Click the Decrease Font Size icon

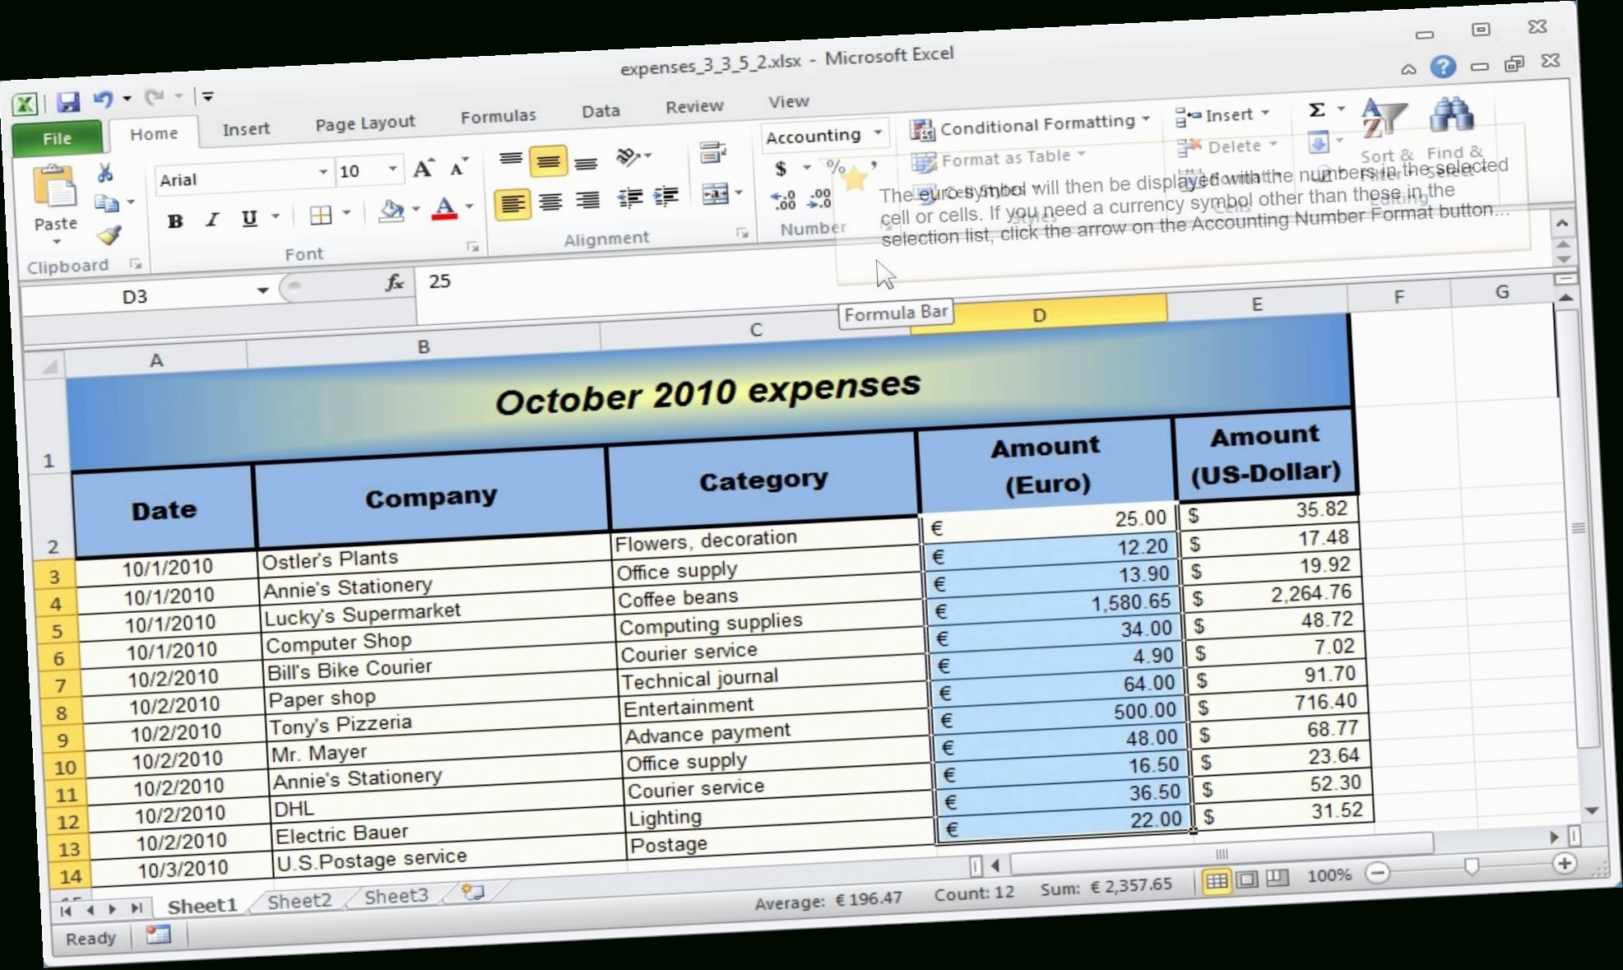[458, 168]
